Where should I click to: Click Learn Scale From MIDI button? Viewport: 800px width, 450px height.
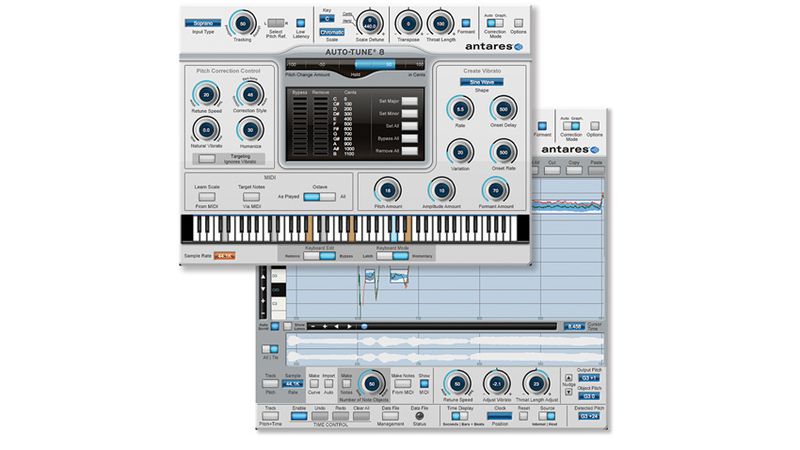coord(207,196)
